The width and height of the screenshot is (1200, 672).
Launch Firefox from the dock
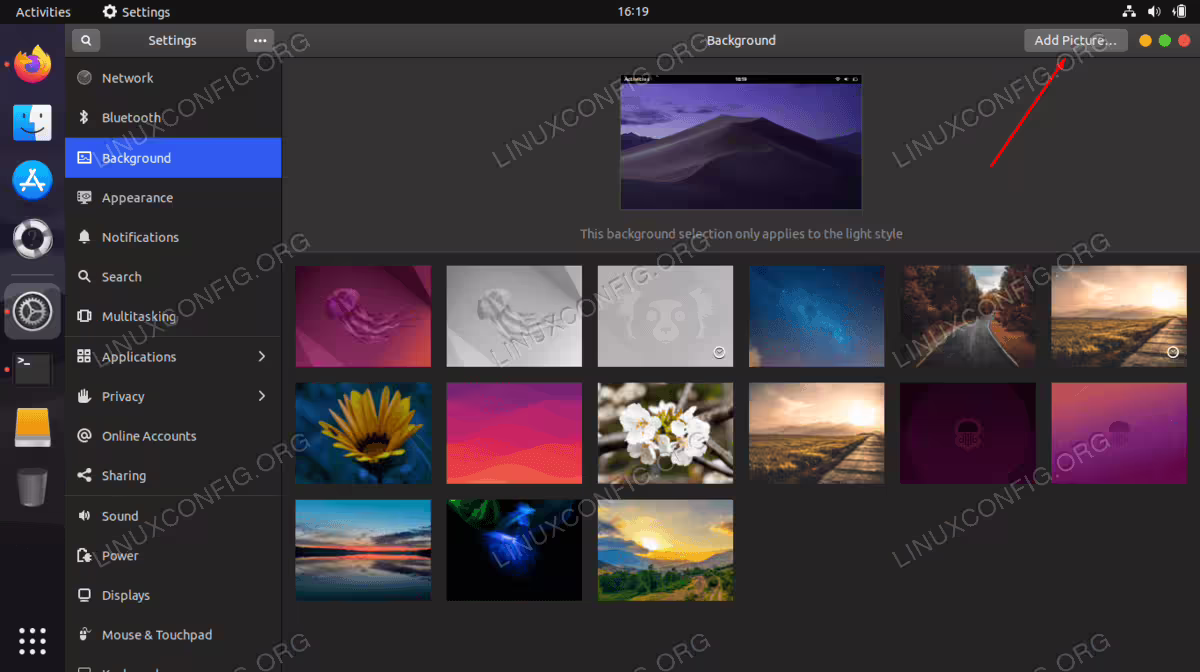(32, 65)
